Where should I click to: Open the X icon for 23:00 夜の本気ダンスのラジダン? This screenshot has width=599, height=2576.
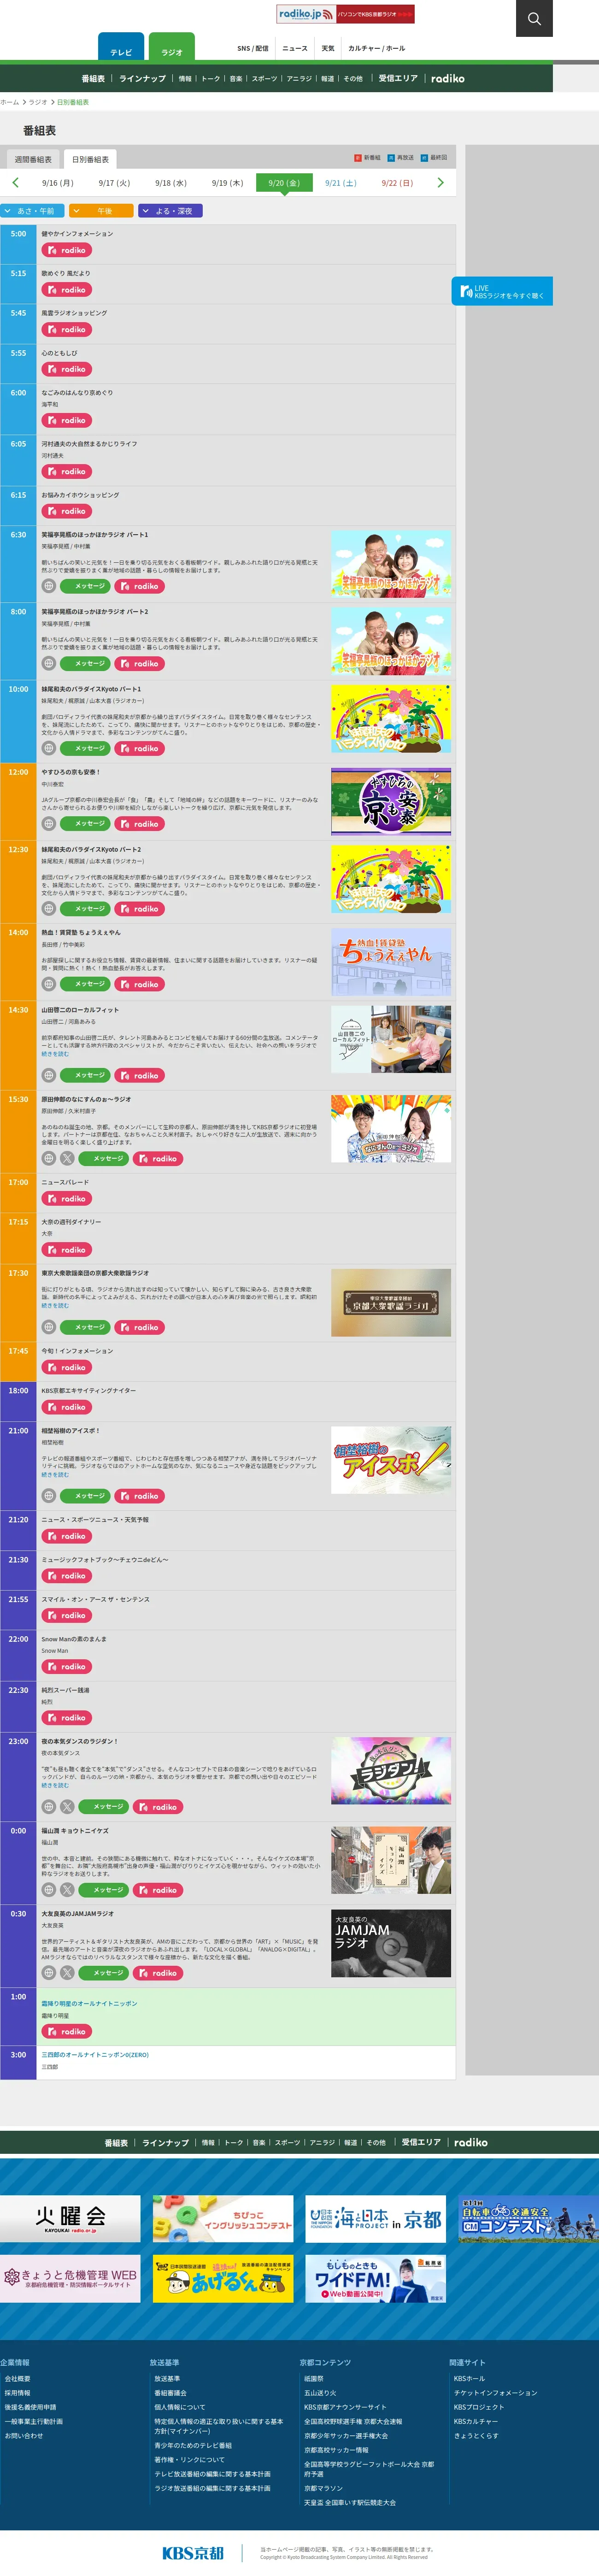pos(67,1807)
